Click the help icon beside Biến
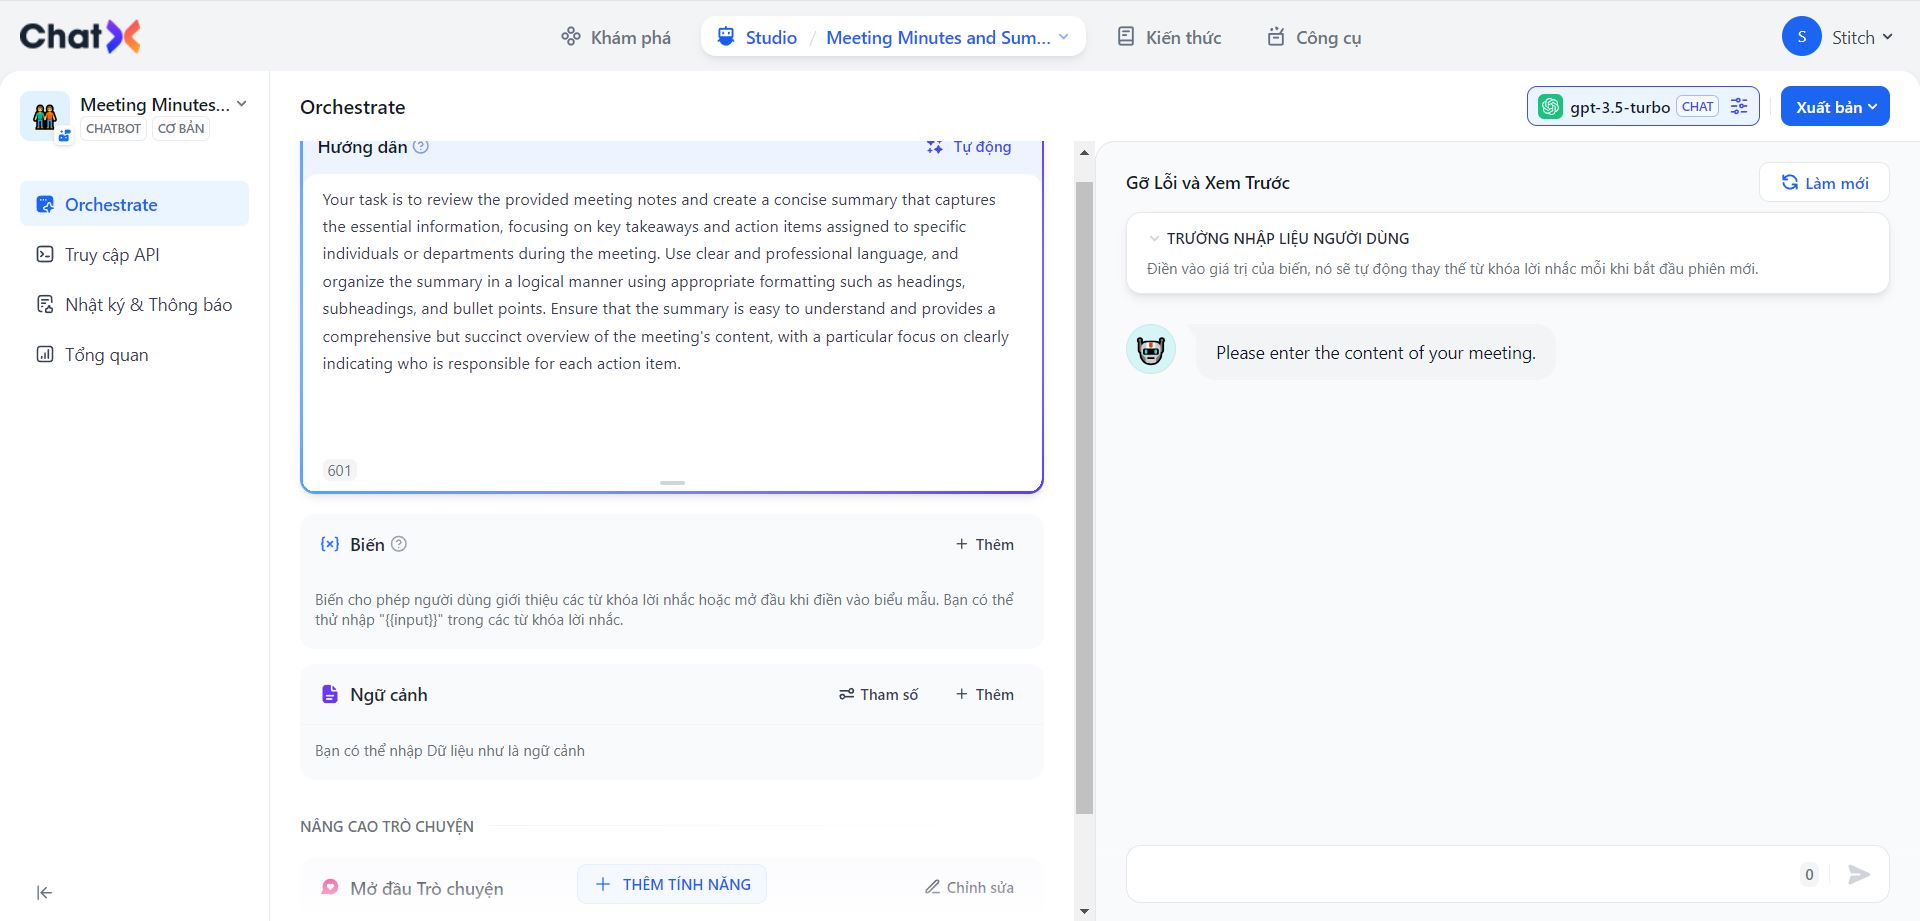Screen dimensions: 1920x921 coord(399,544)
